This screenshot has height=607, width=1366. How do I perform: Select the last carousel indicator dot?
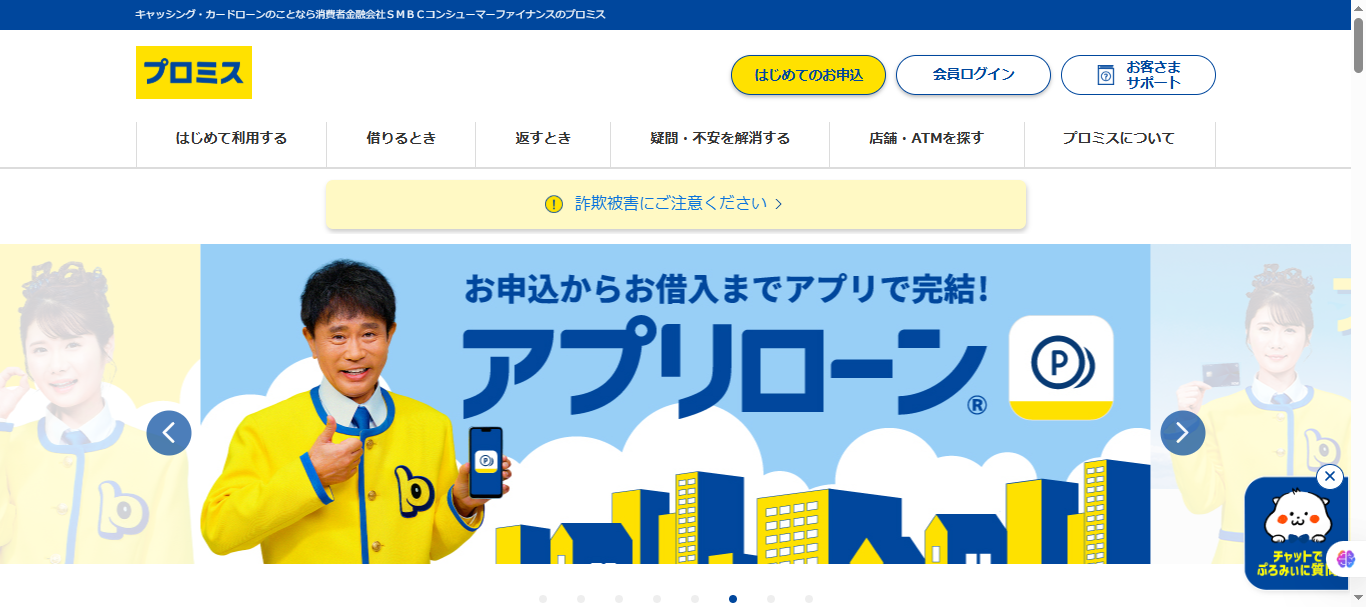point(809,599)
